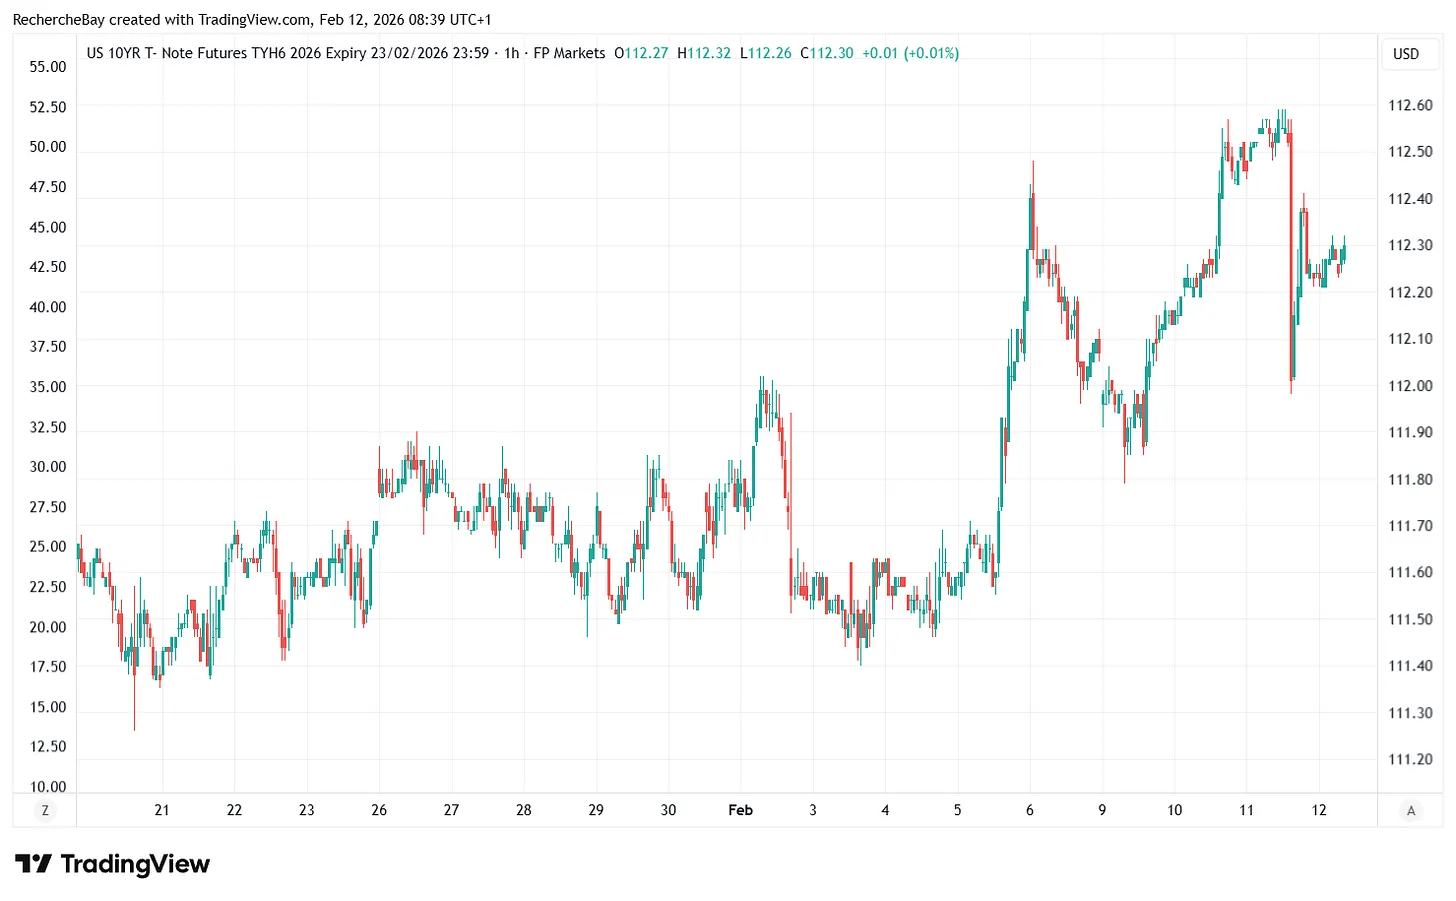Click the date label 21 on time axis
1456x901 pixels.
161,811
